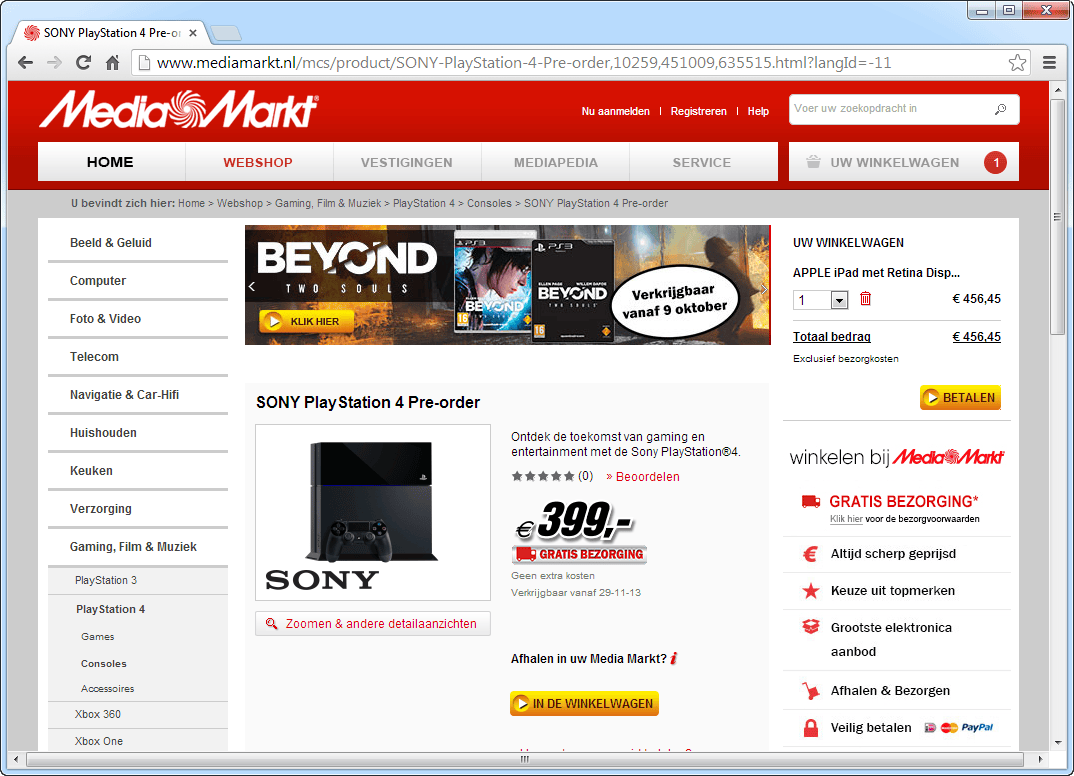Open a new browser tab

[x=225, y=33]
